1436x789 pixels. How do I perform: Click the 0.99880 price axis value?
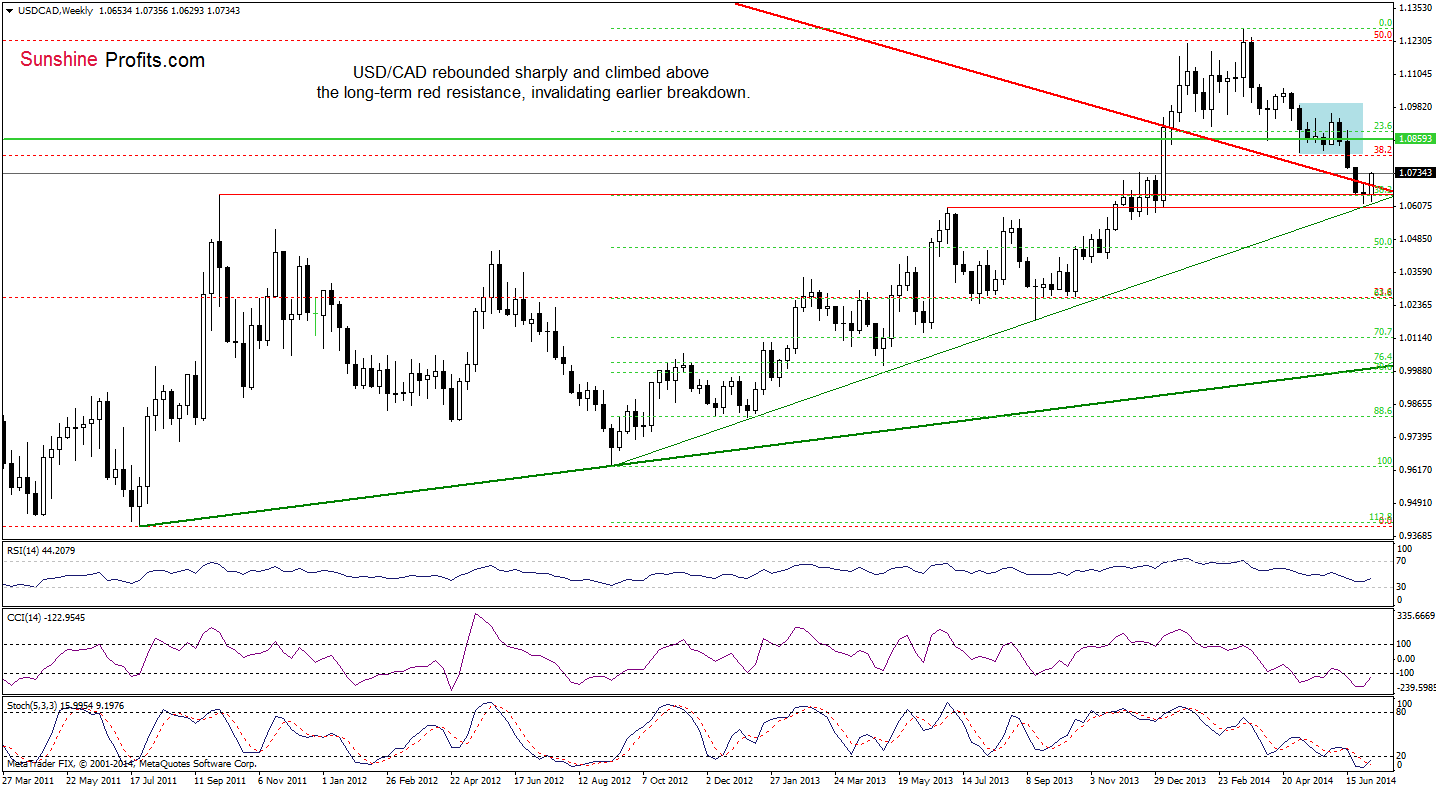point(1416,370)
